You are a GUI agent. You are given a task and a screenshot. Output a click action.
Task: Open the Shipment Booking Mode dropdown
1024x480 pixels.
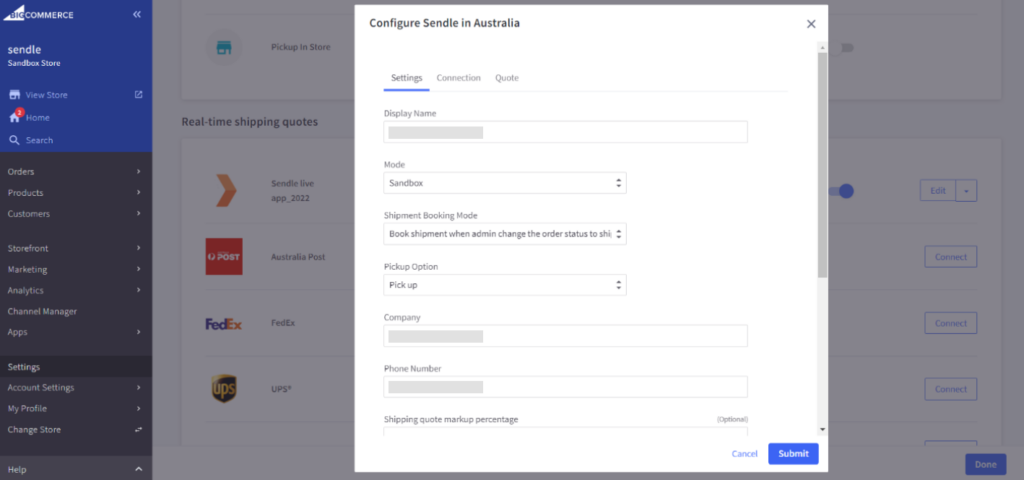[505, 234]
